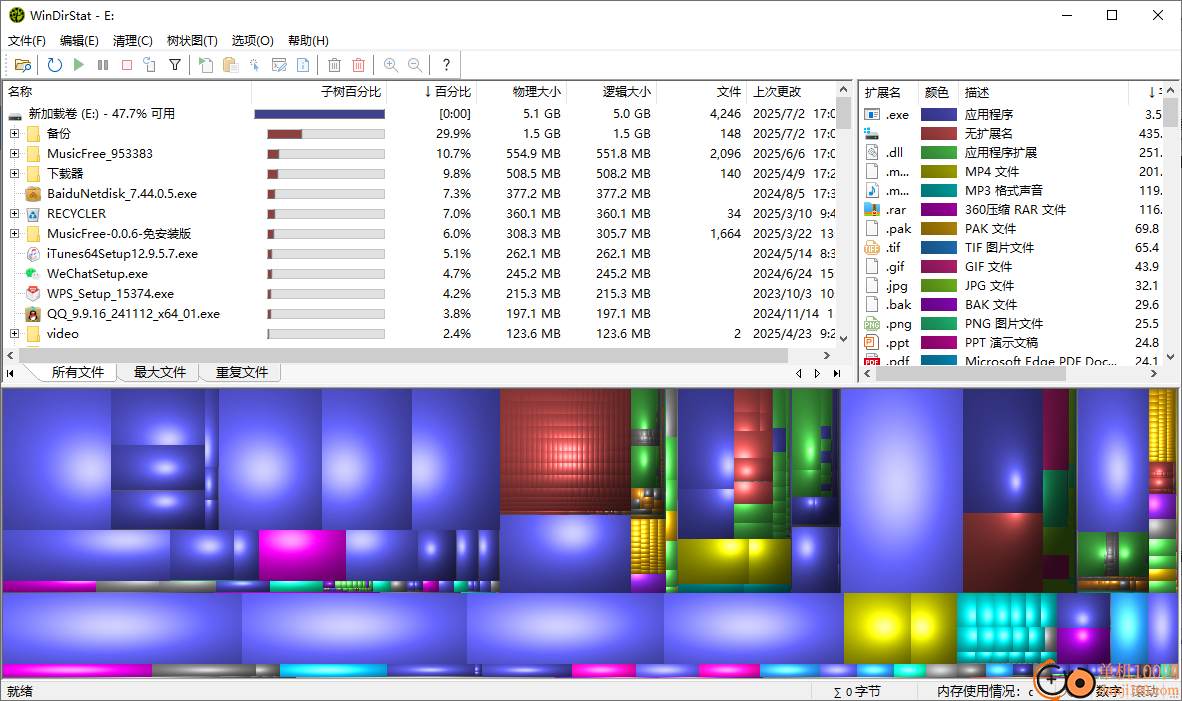Viewport: 1182px width, 701px height.
Task: Click the .tif extension file icon
Action: tap(871, 247)
